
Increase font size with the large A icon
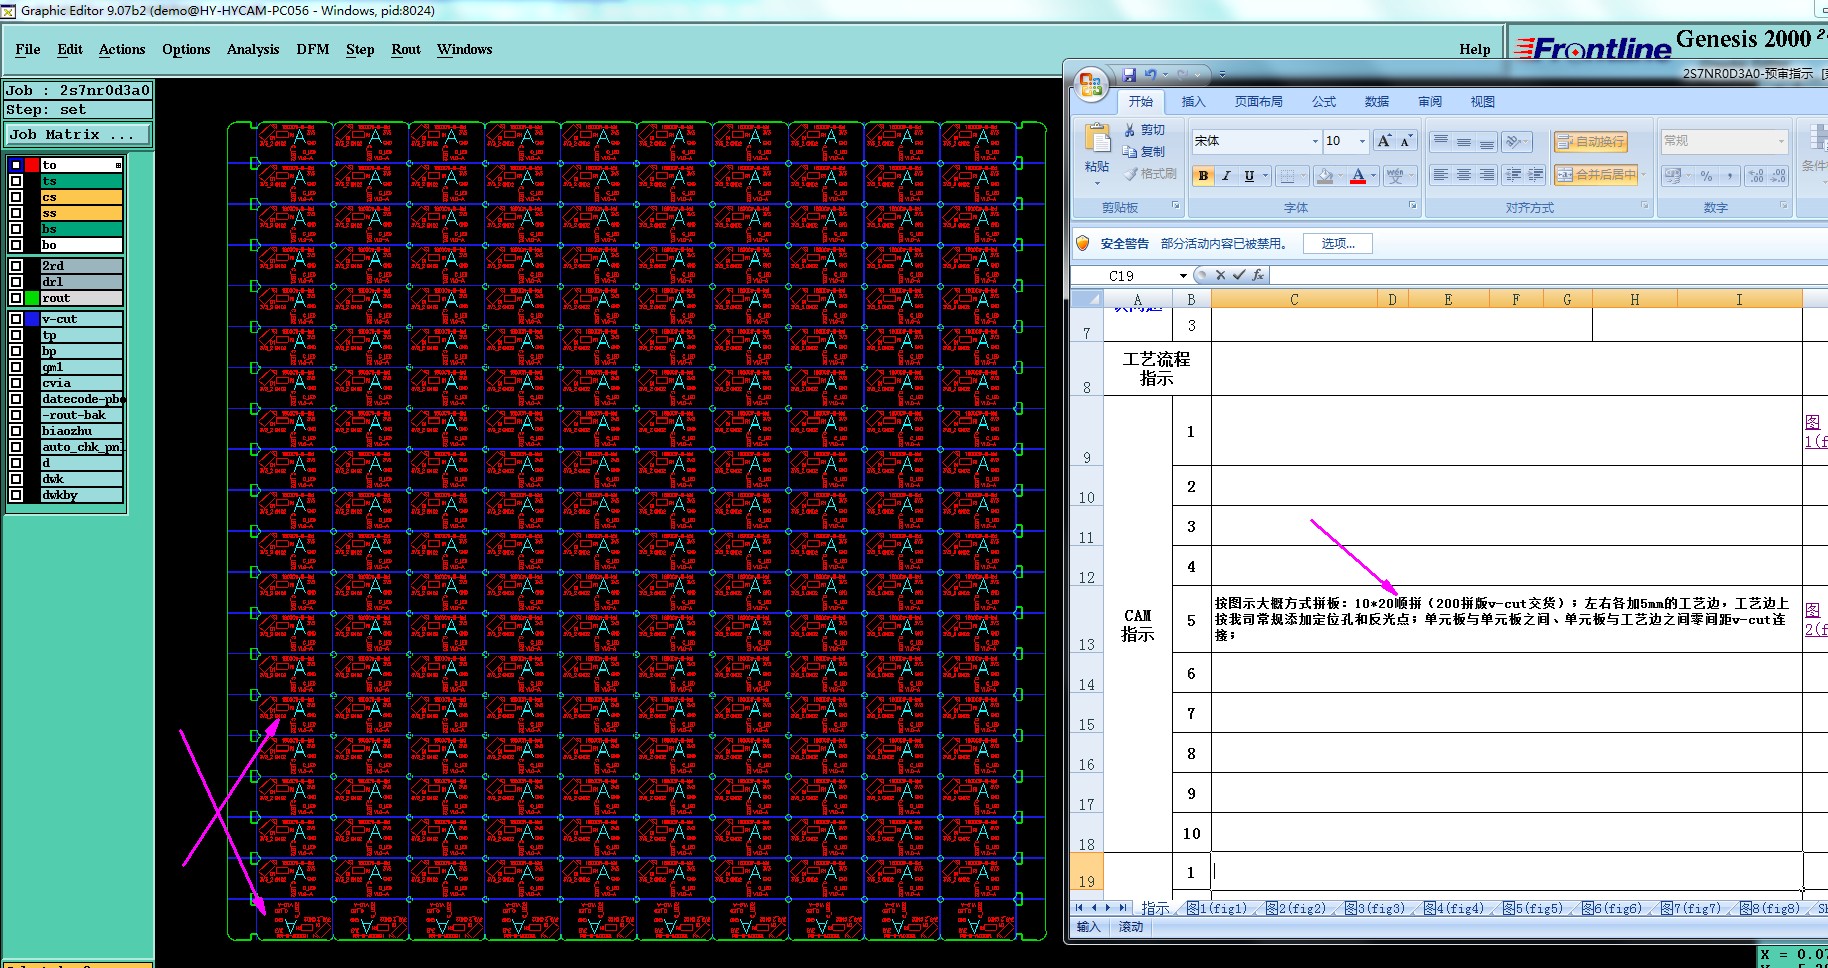pos(1384,141)
